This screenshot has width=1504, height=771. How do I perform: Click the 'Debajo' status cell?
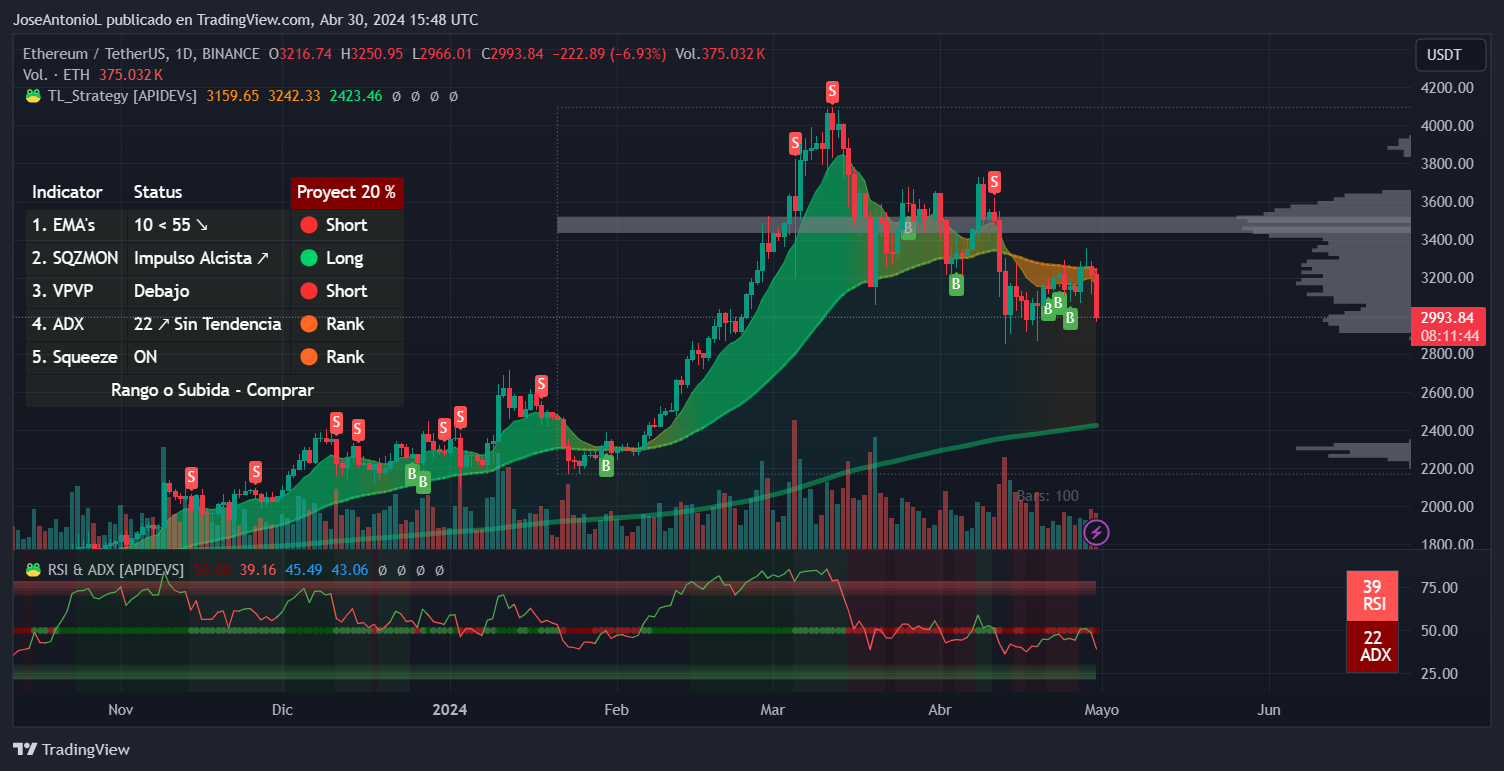point(161,291)
